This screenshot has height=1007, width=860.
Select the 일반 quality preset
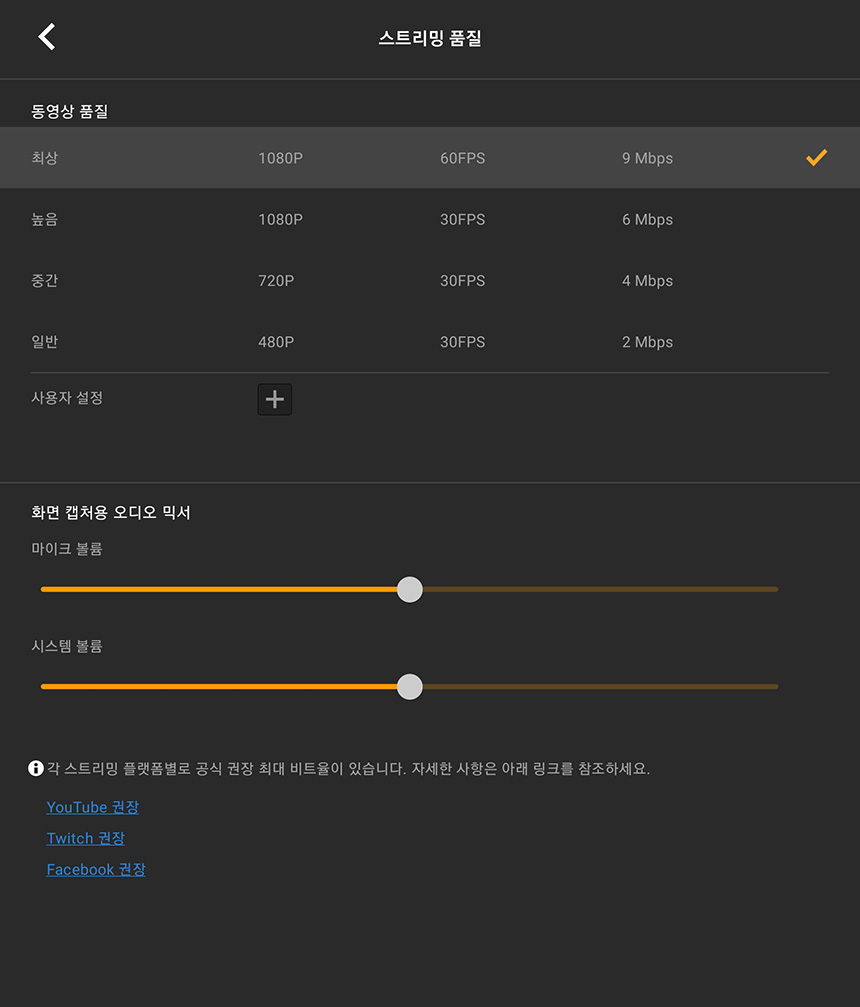click(430, 342)
